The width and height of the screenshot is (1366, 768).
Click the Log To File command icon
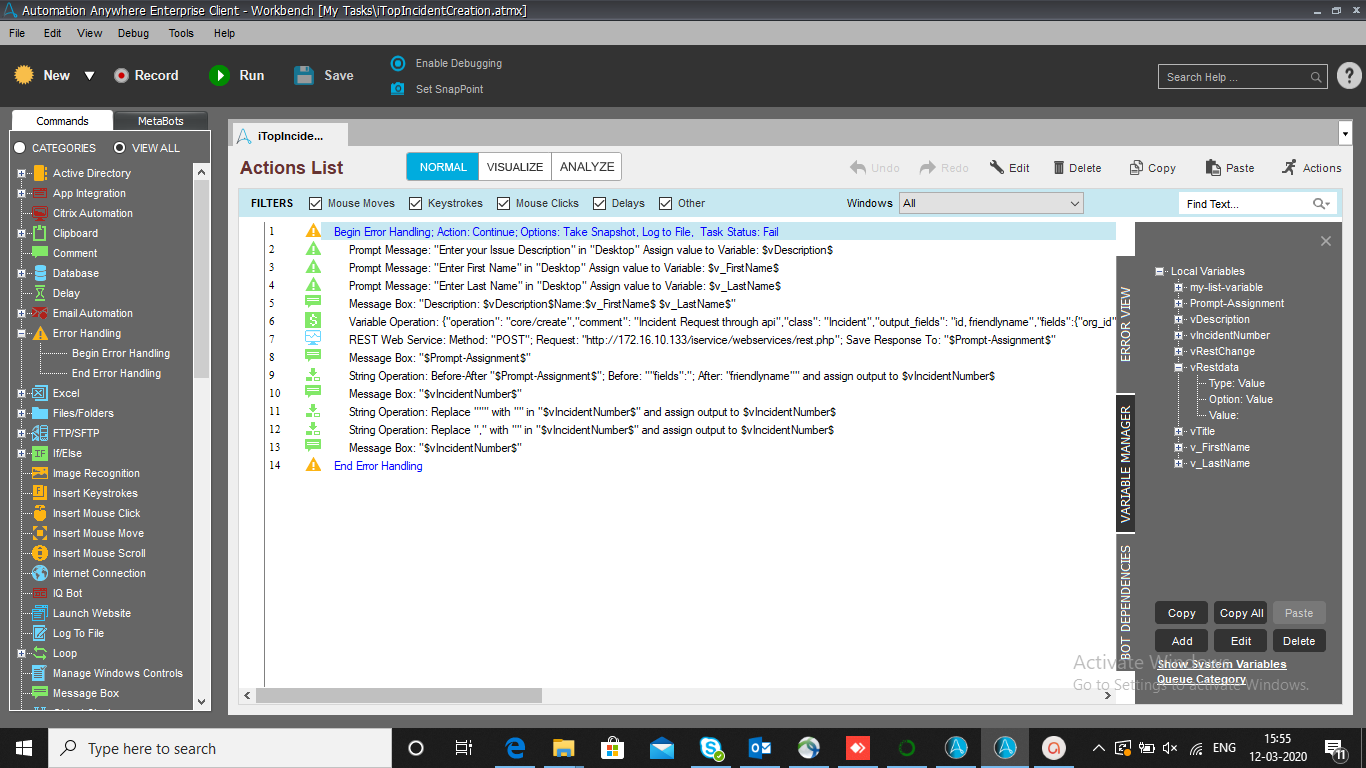[40, 633]
